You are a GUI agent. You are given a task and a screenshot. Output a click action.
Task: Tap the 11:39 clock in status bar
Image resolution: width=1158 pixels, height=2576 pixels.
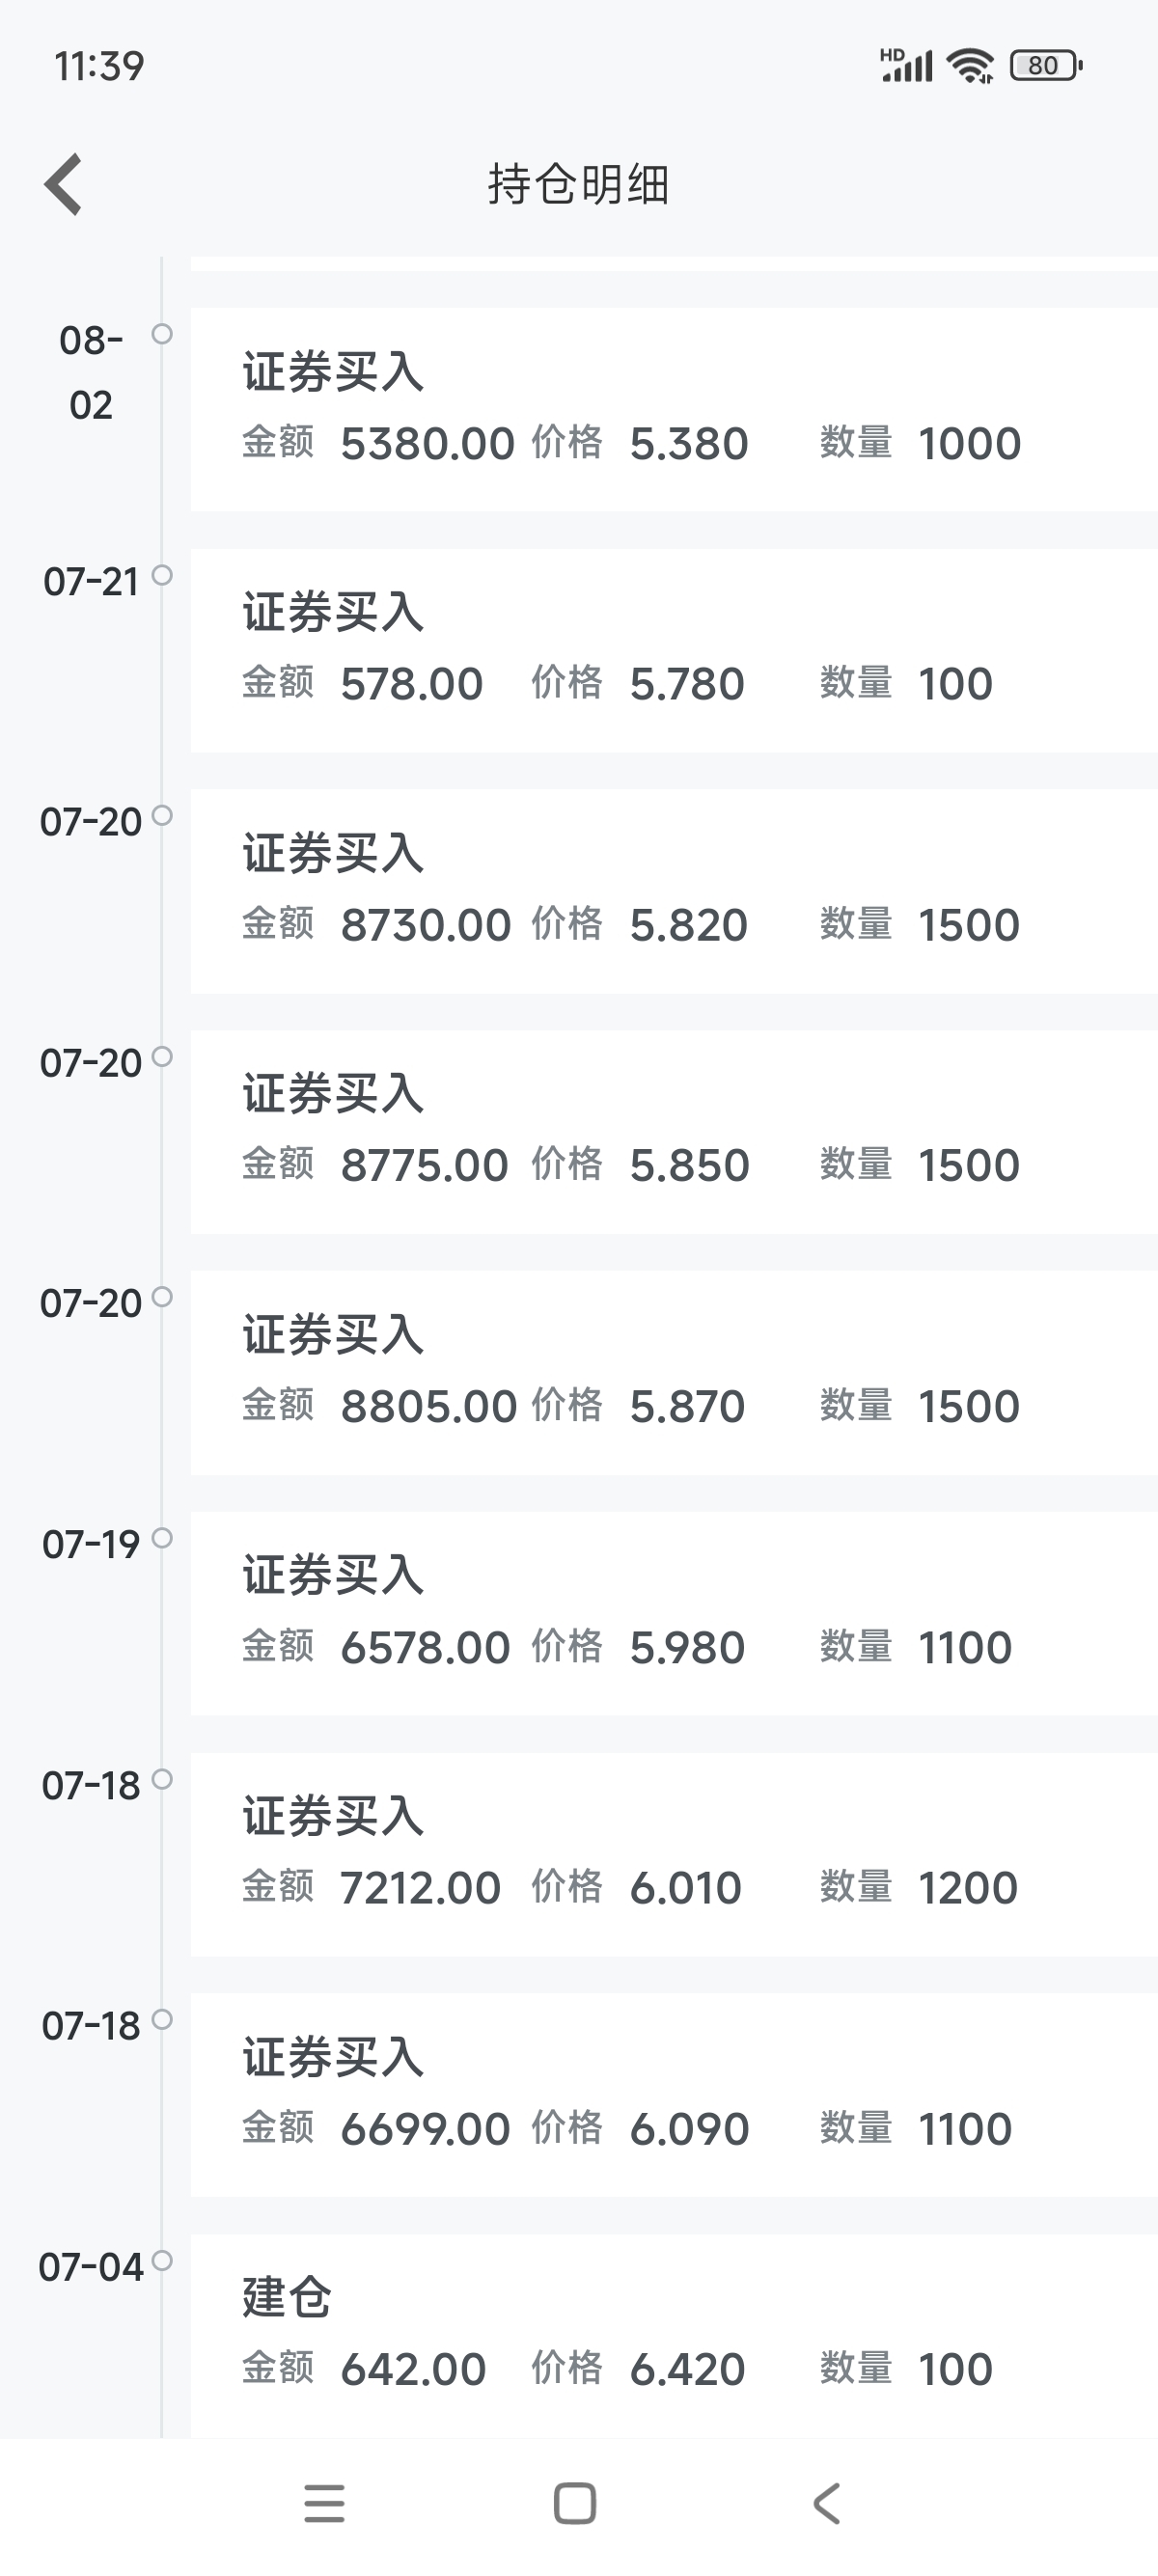(99, 66)
